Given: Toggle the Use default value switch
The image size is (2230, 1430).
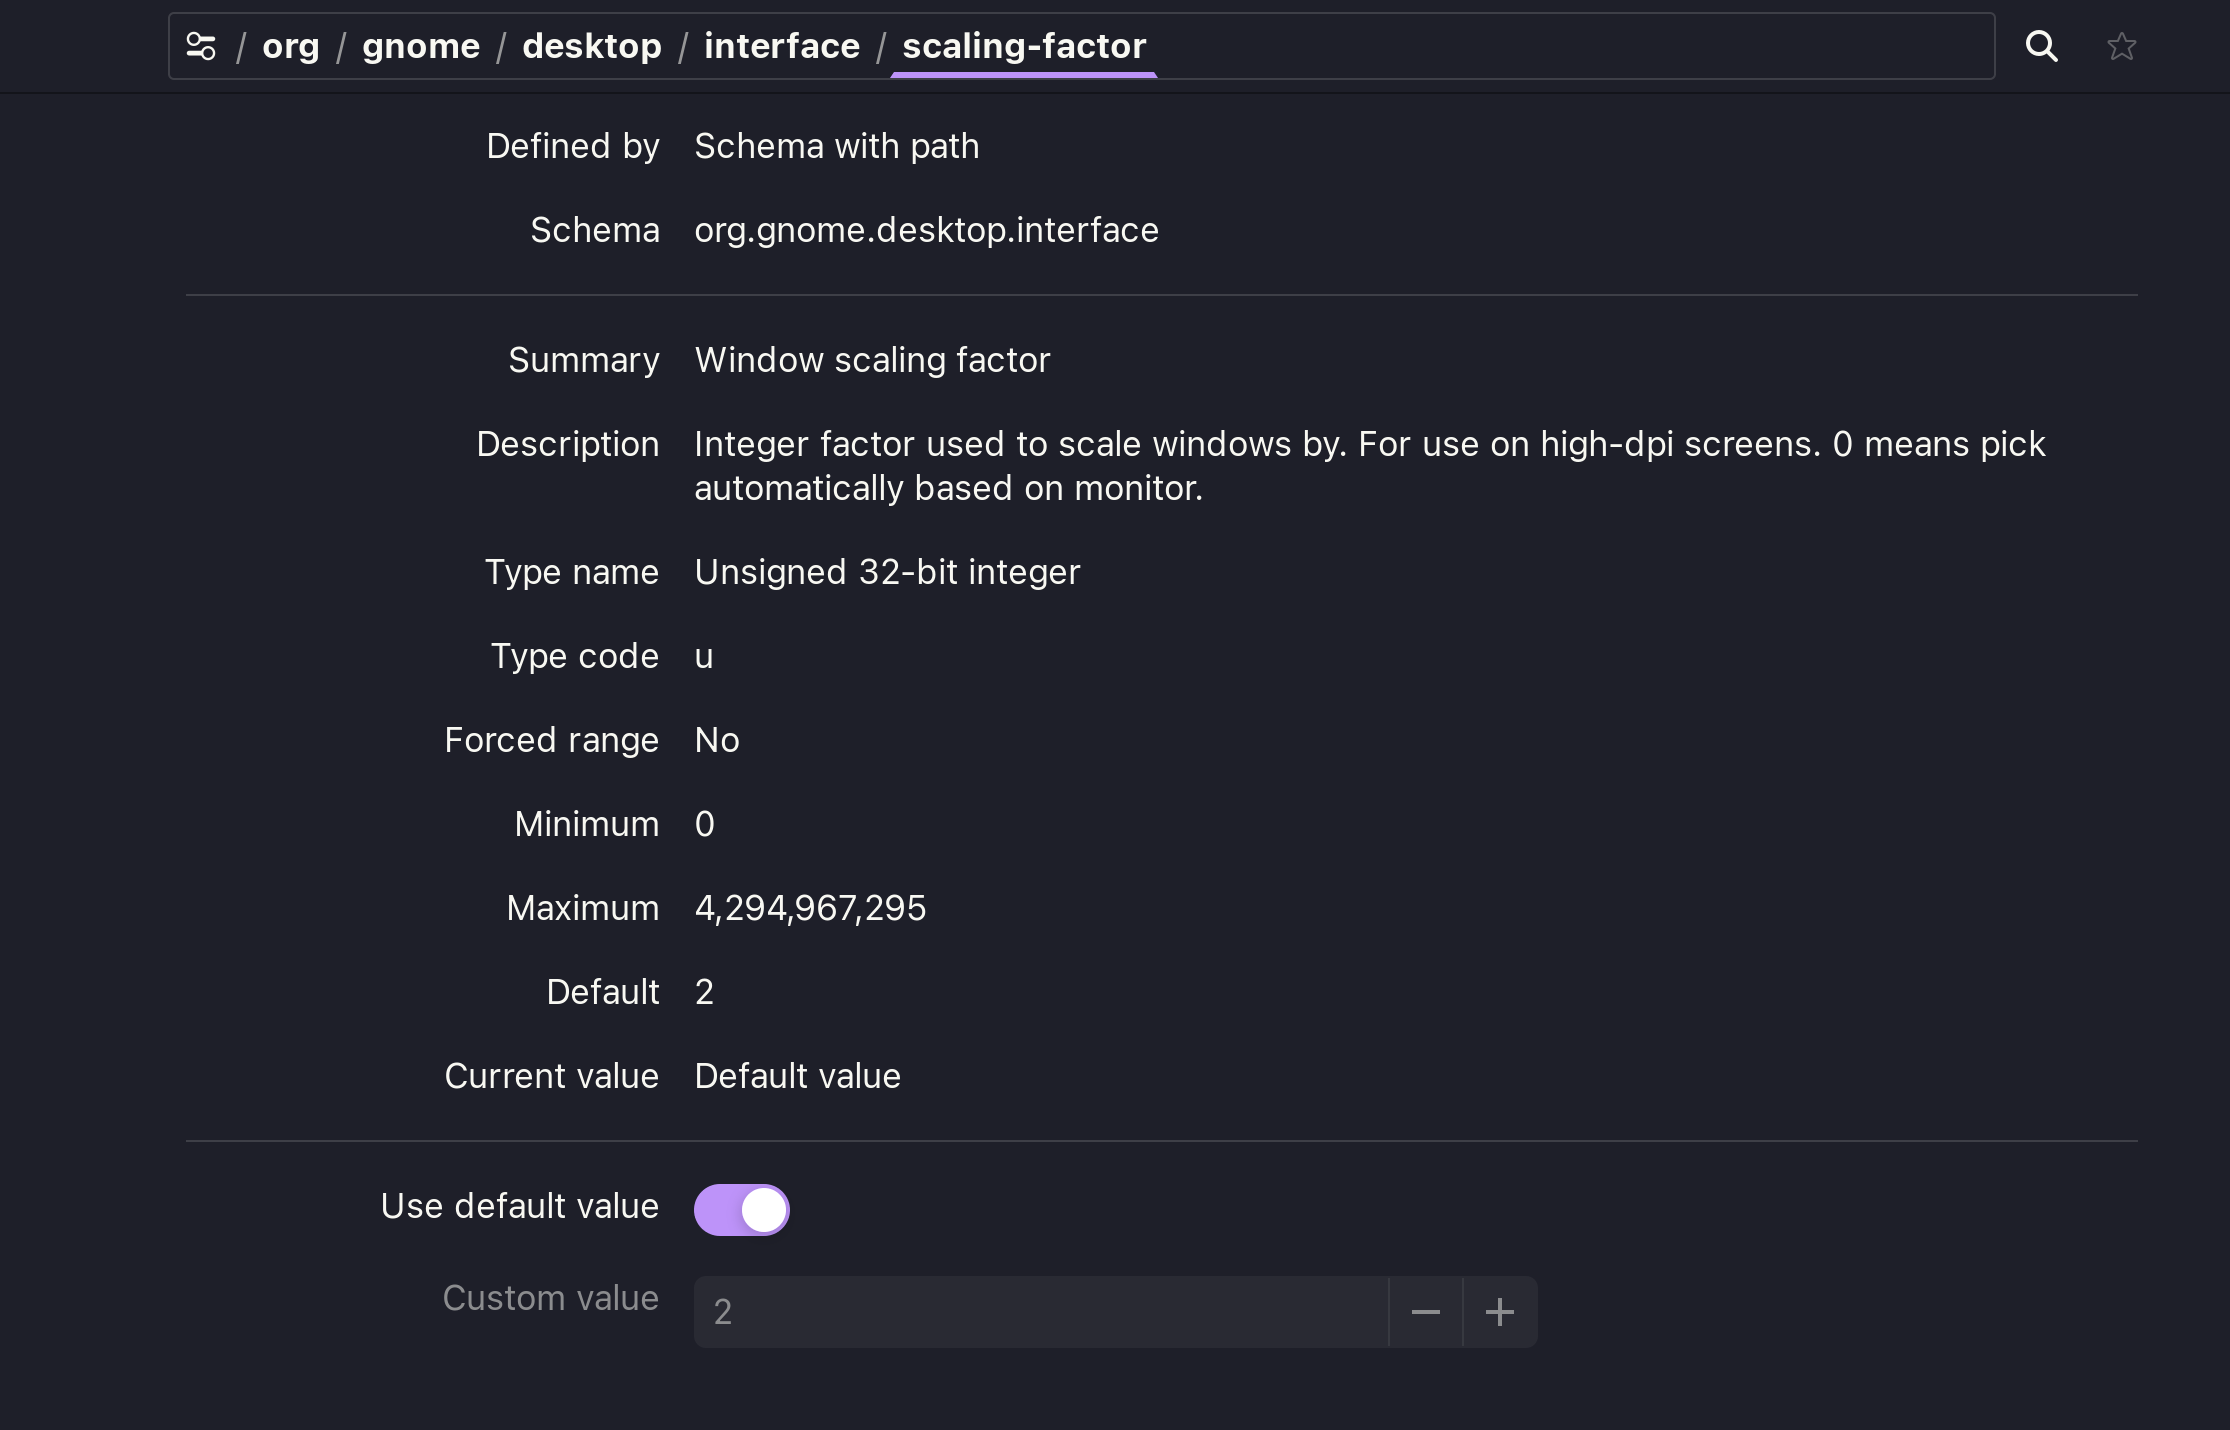Looking at the screenshot, I should point(742,1210).
